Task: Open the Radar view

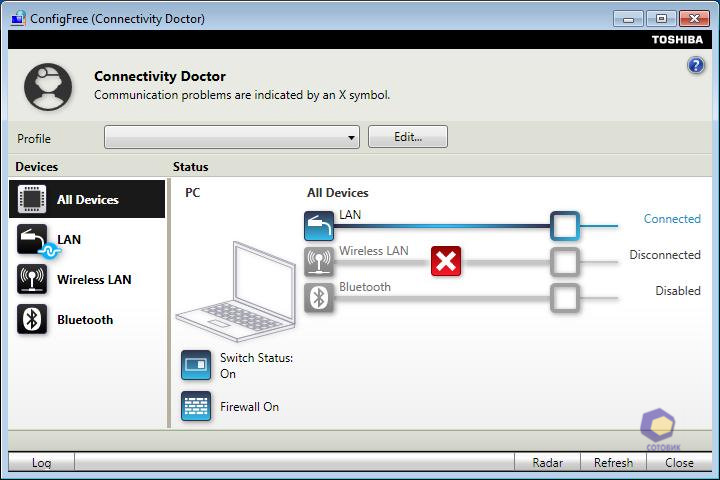Action: 547,462
